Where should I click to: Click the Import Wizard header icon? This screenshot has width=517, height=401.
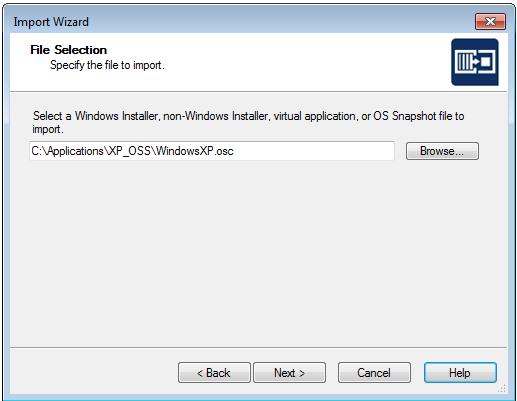[475, 62]
